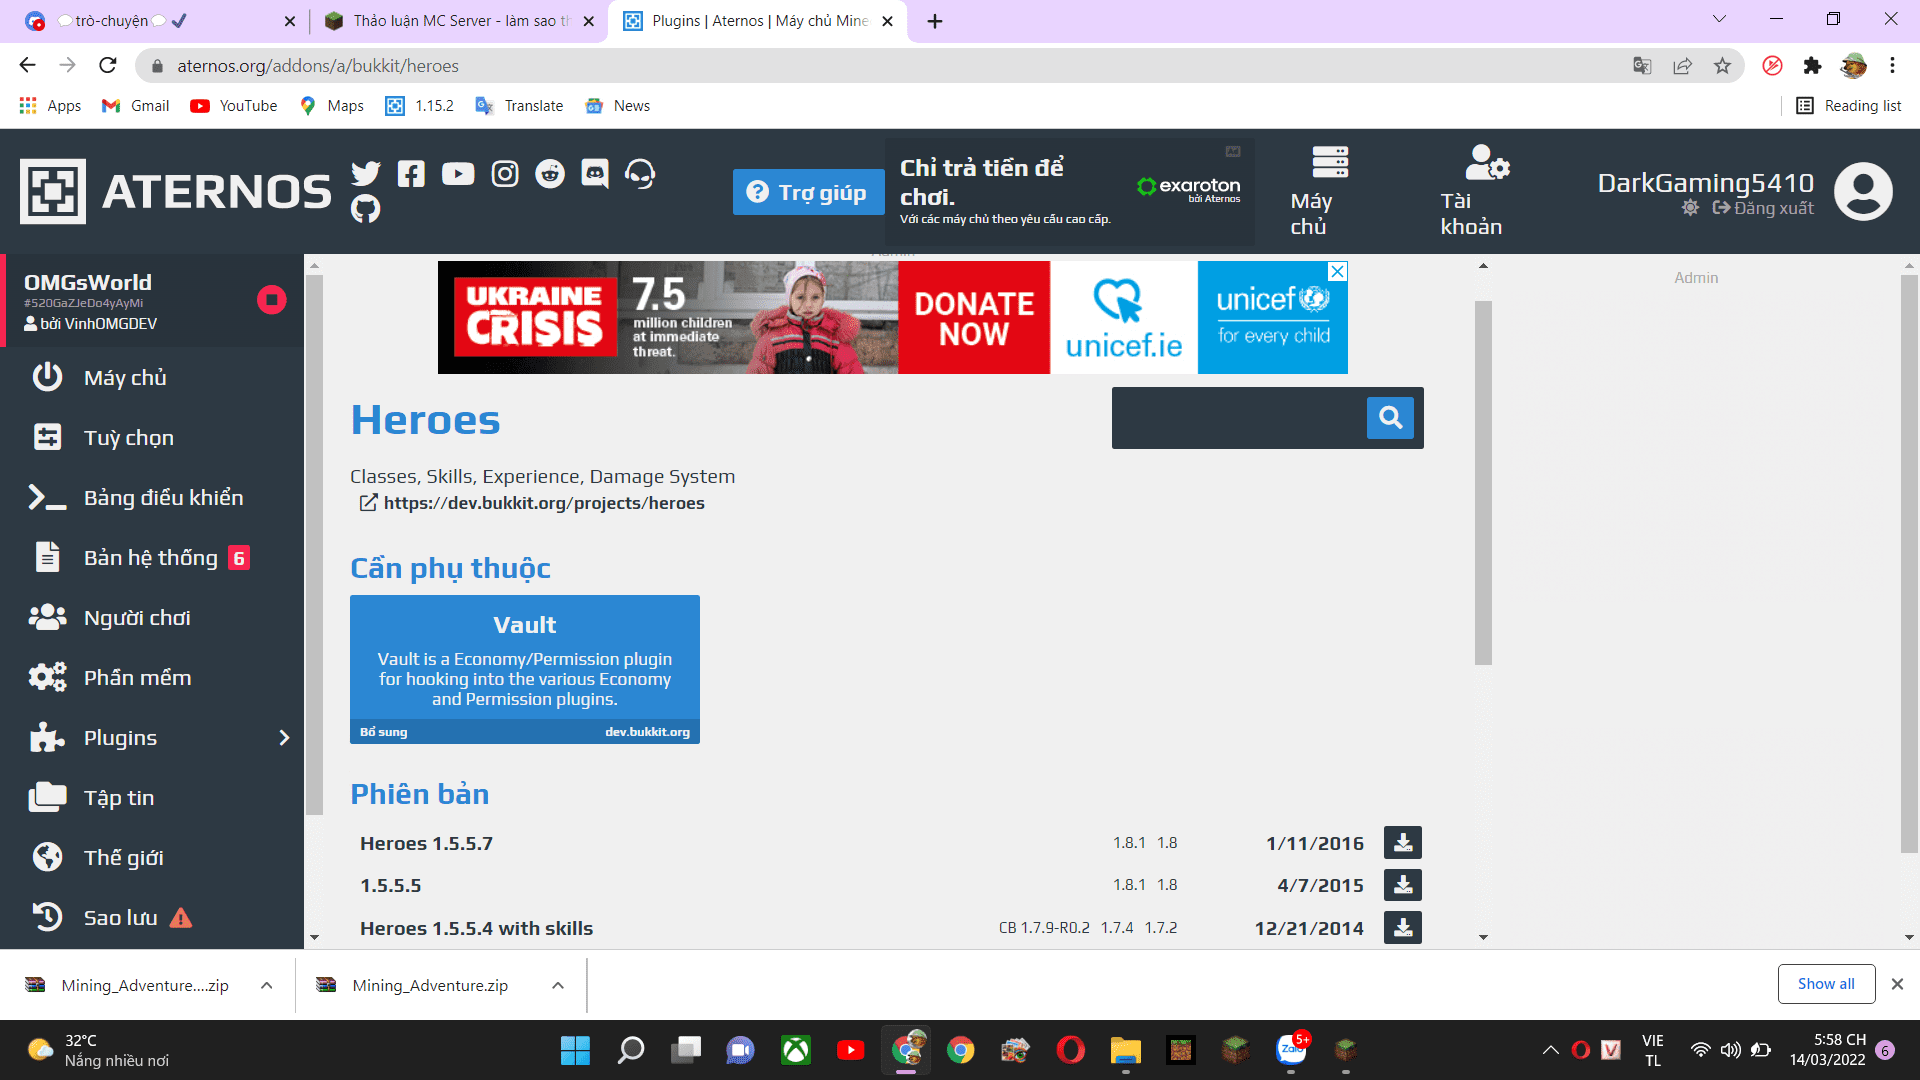
Task: Open the Aternos Discord icon
Action: point(595,174)
